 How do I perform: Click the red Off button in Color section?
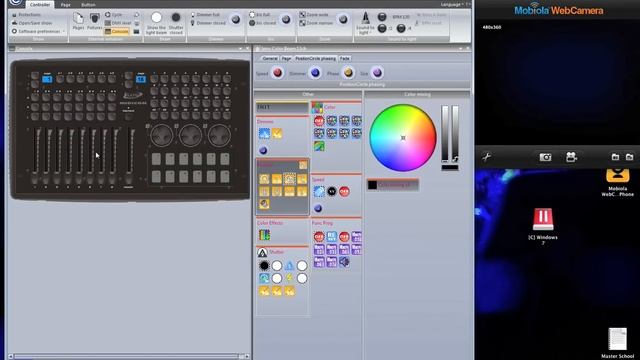pyautogui.click(x=319, y=121)
